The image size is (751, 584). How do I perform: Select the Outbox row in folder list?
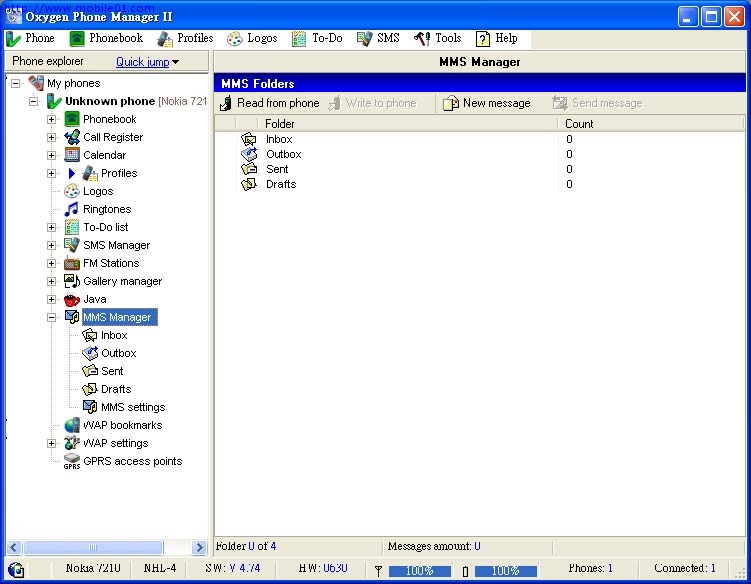click(x=479, y=154)
